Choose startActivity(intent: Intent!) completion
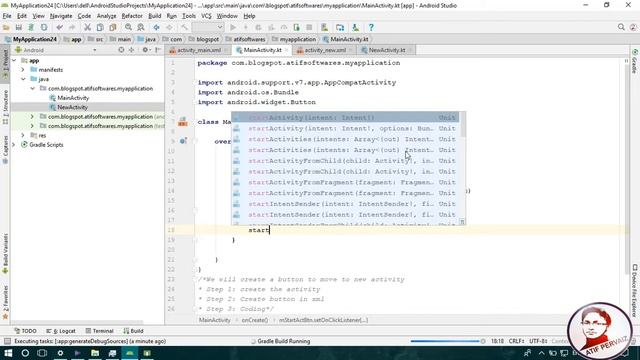This screenshot has height=360, width=640. click(345, 118)
